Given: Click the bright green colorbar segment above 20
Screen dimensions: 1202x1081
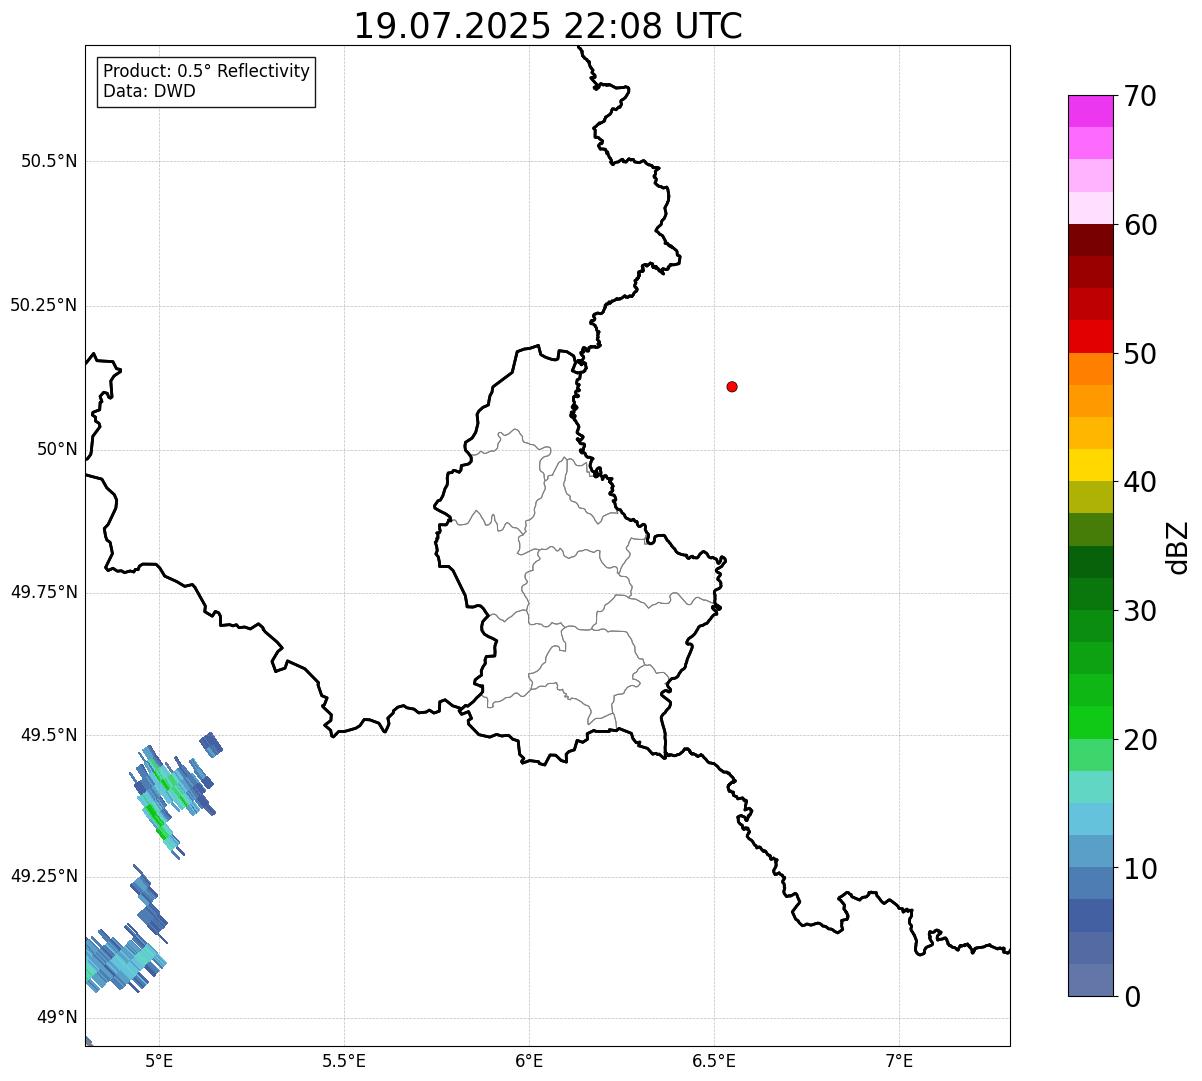Looking at the screenshot, I should (1090, 723).
